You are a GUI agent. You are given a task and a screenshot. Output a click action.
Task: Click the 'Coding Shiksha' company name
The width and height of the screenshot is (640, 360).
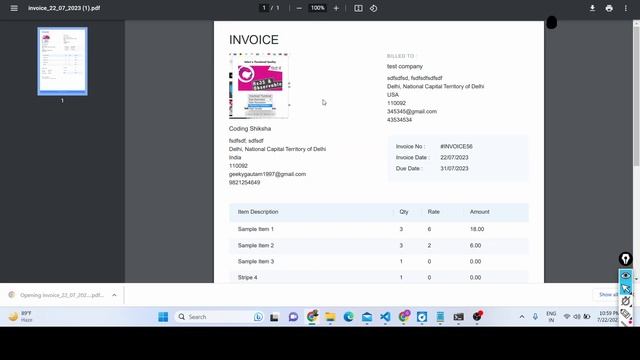click(x=250, y=129)
